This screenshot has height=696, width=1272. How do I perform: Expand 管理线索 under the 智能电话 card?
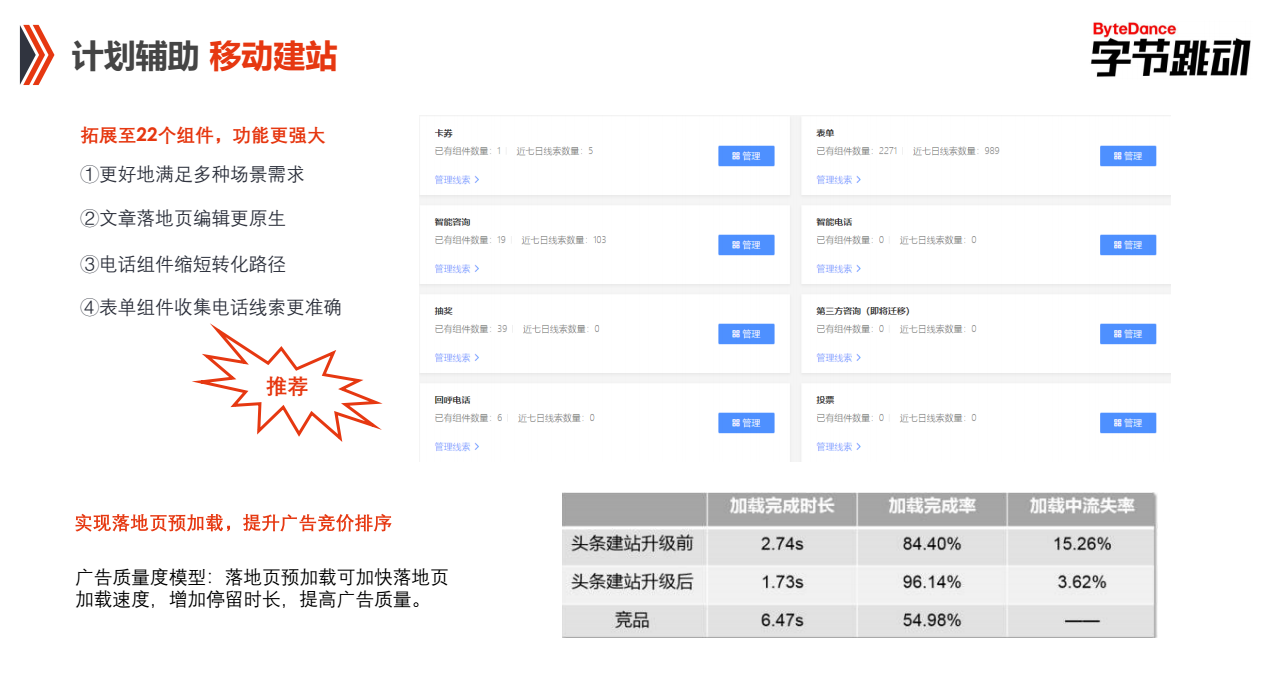(834, 268)
